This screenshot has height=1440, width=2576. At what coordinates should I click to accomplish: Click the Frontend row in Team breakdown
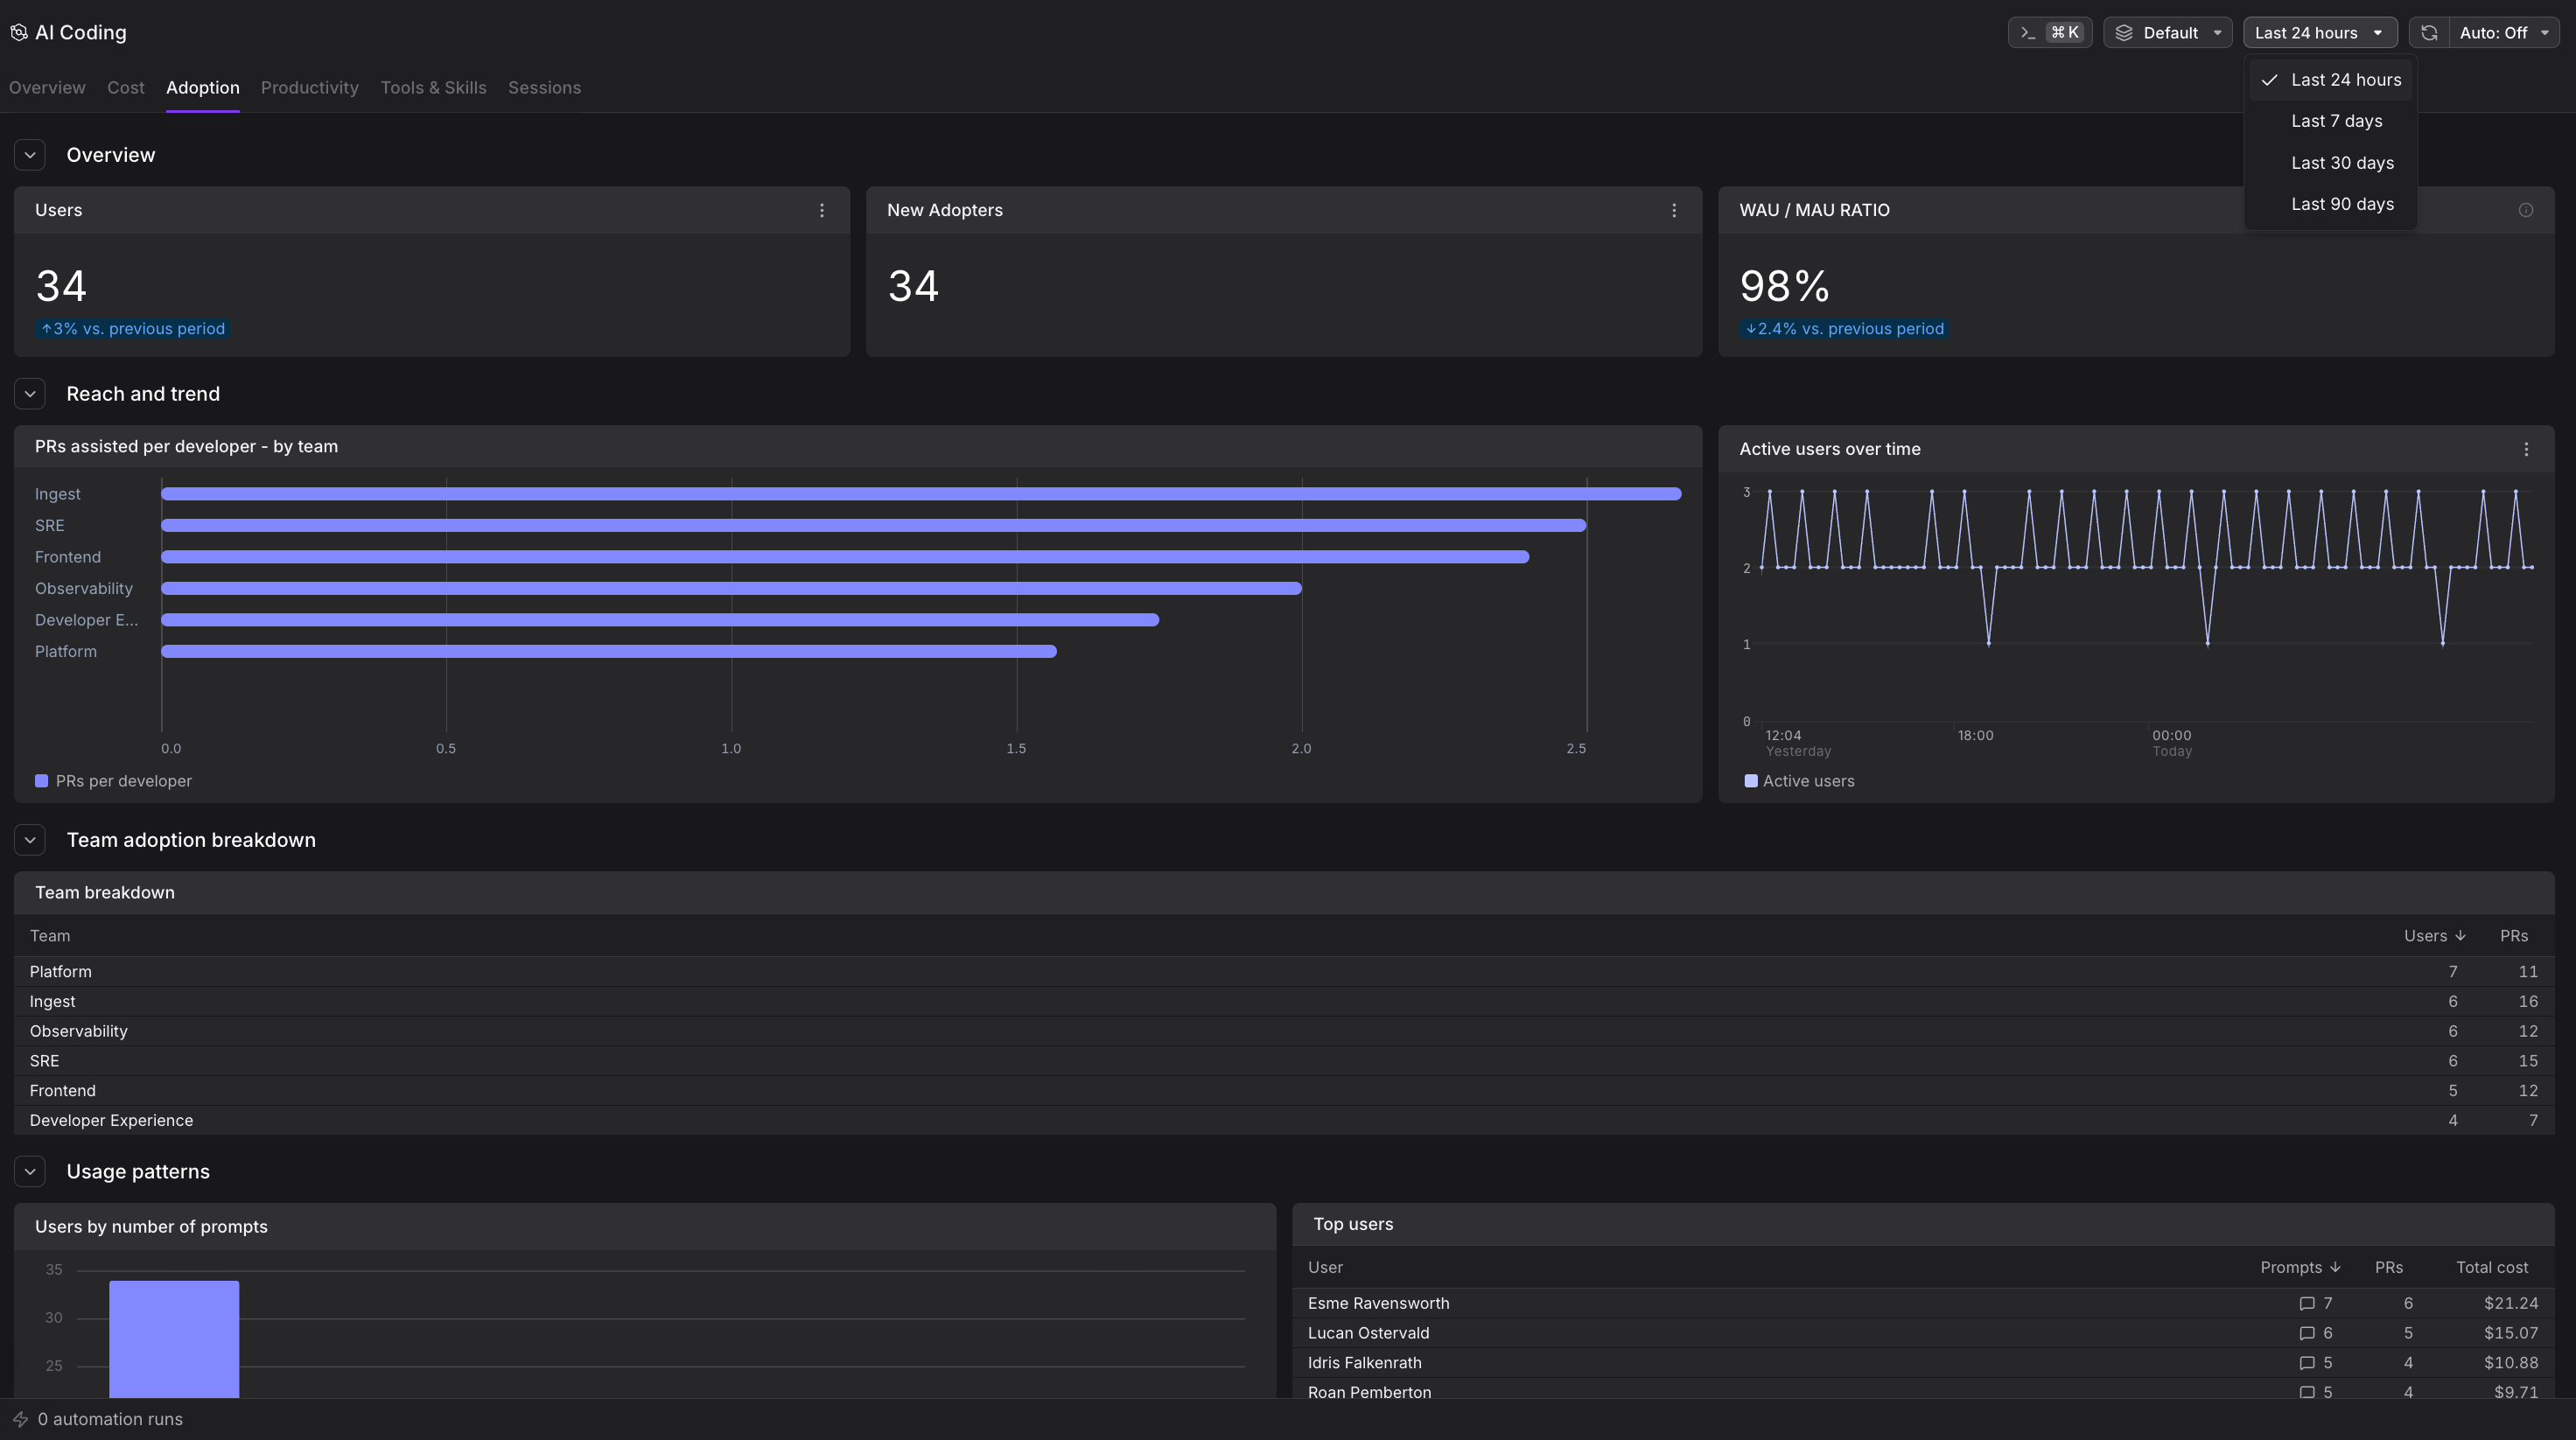pos(1284,1091)
